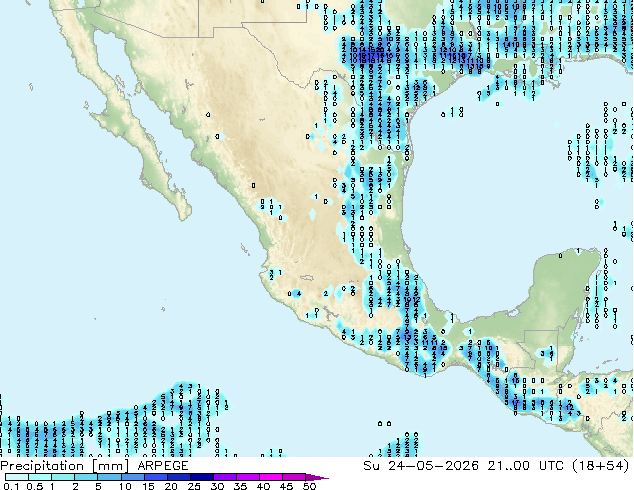
Task: Click the 10–15 mm legend color swatch
Action: 132,477
